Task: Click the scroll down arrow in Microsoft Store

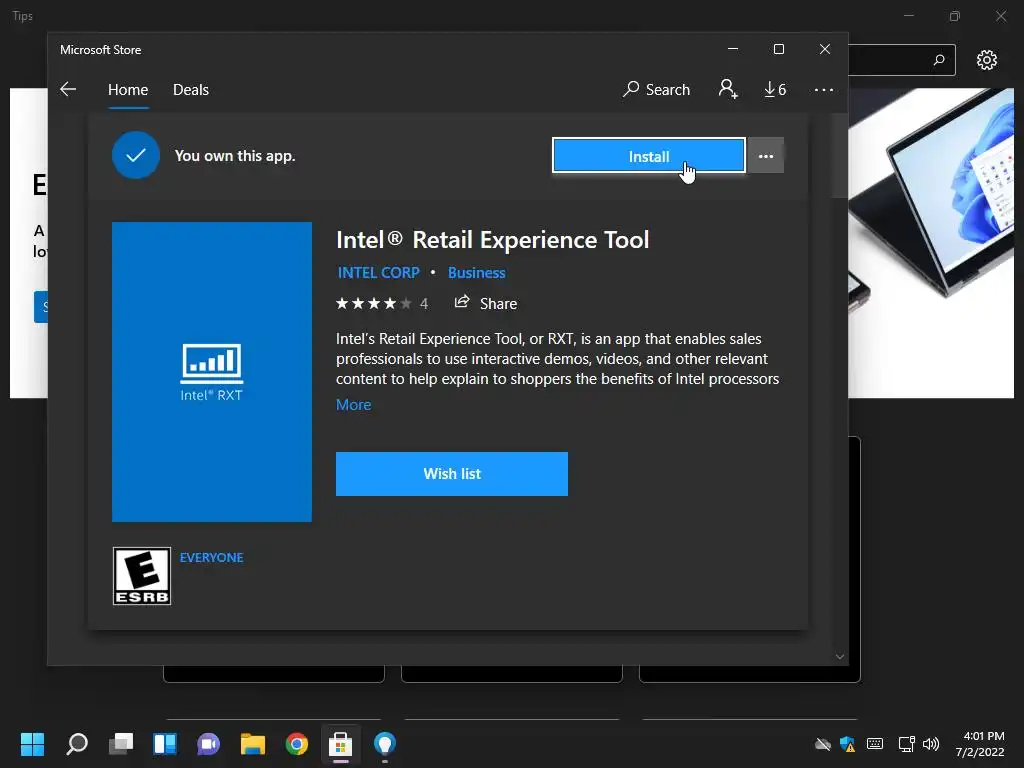Action: pos(840,657)
